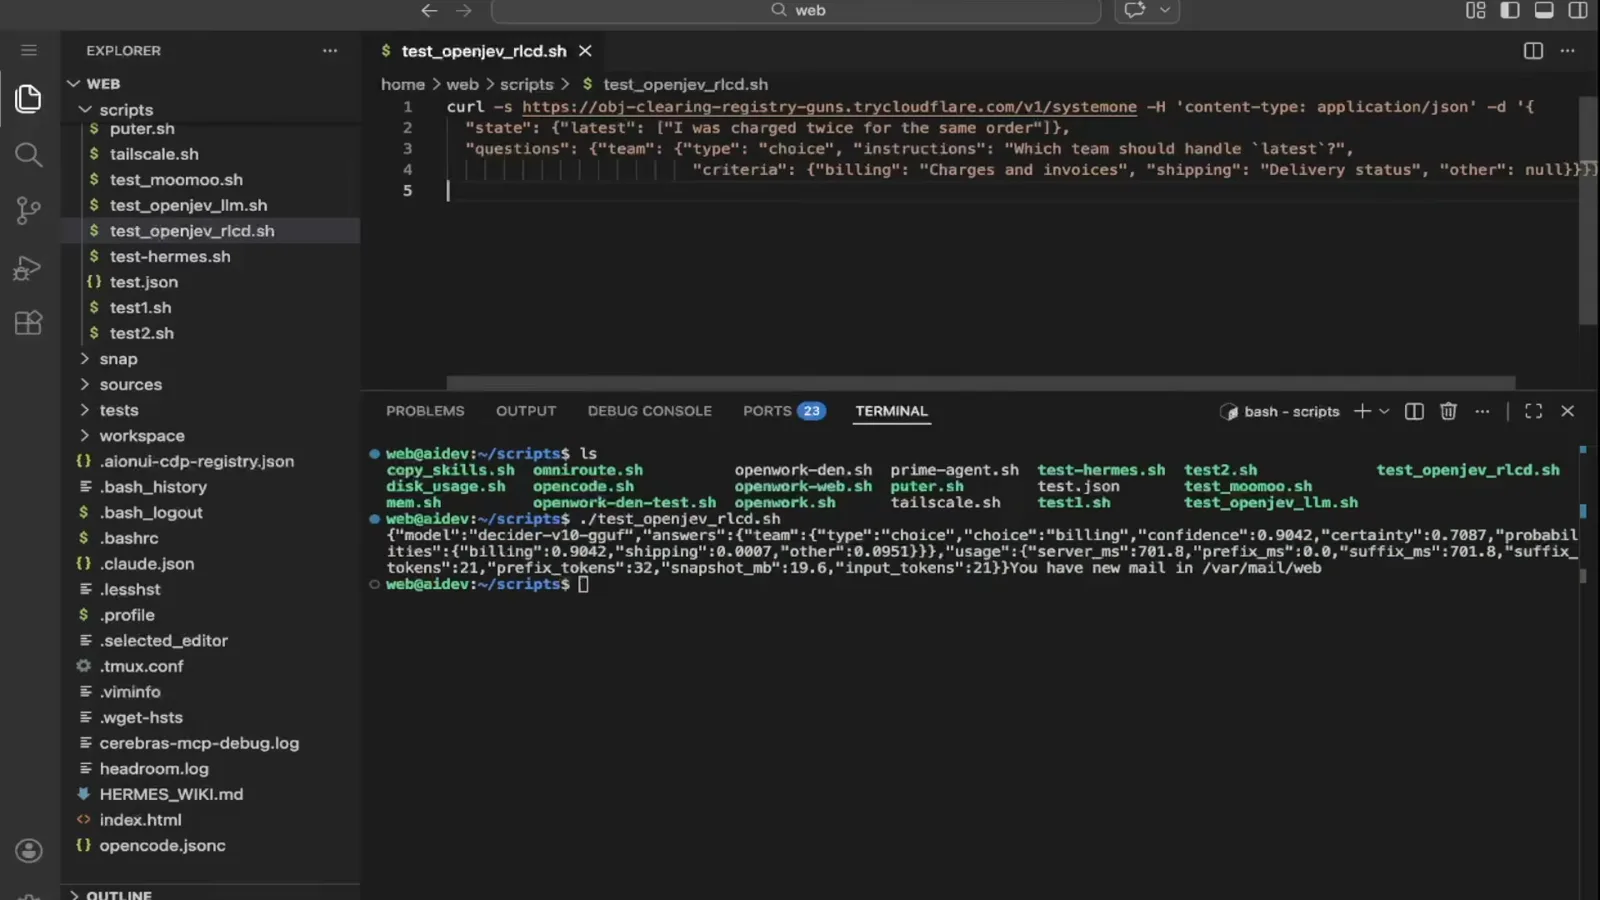Open the Search view in activity bar
1600x900 pixels.
click(x=28, y=154)
